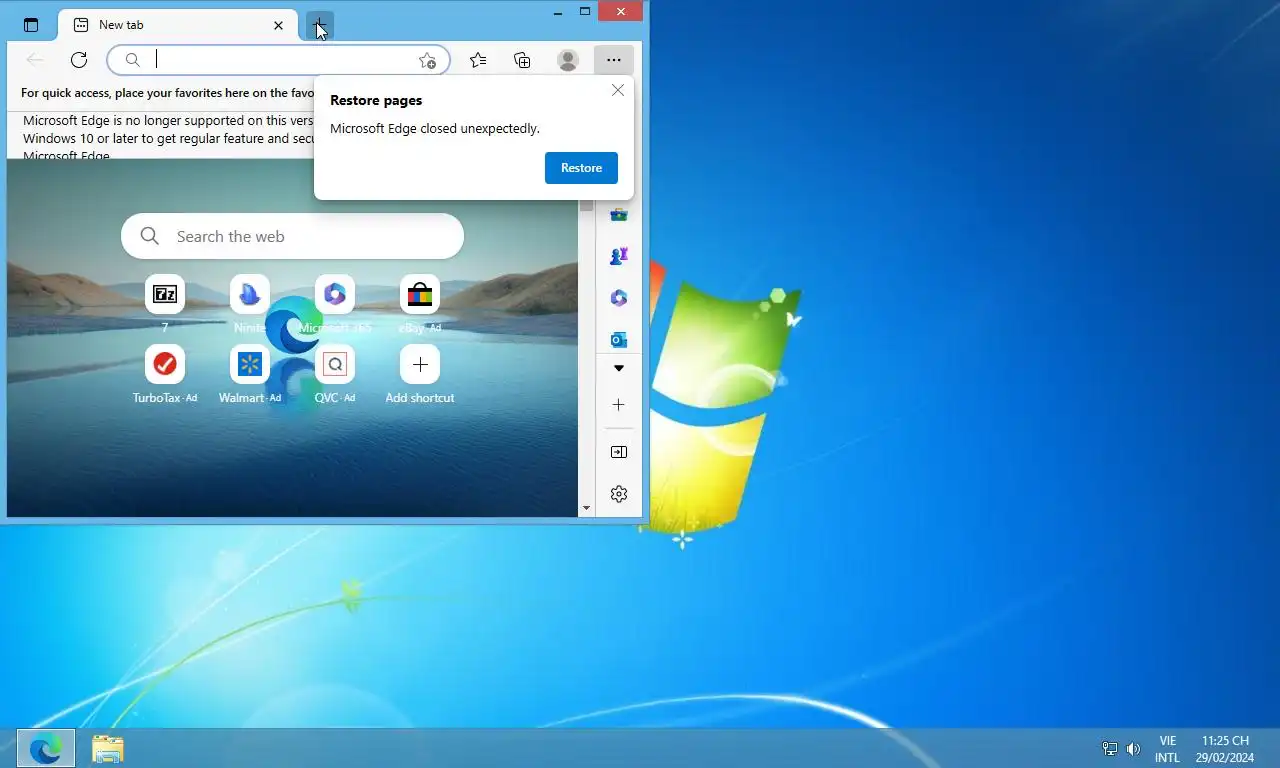Expand more sidebar apps down arrow
This screenshot has width=1280, height=768.
click(x=619, y=368)
